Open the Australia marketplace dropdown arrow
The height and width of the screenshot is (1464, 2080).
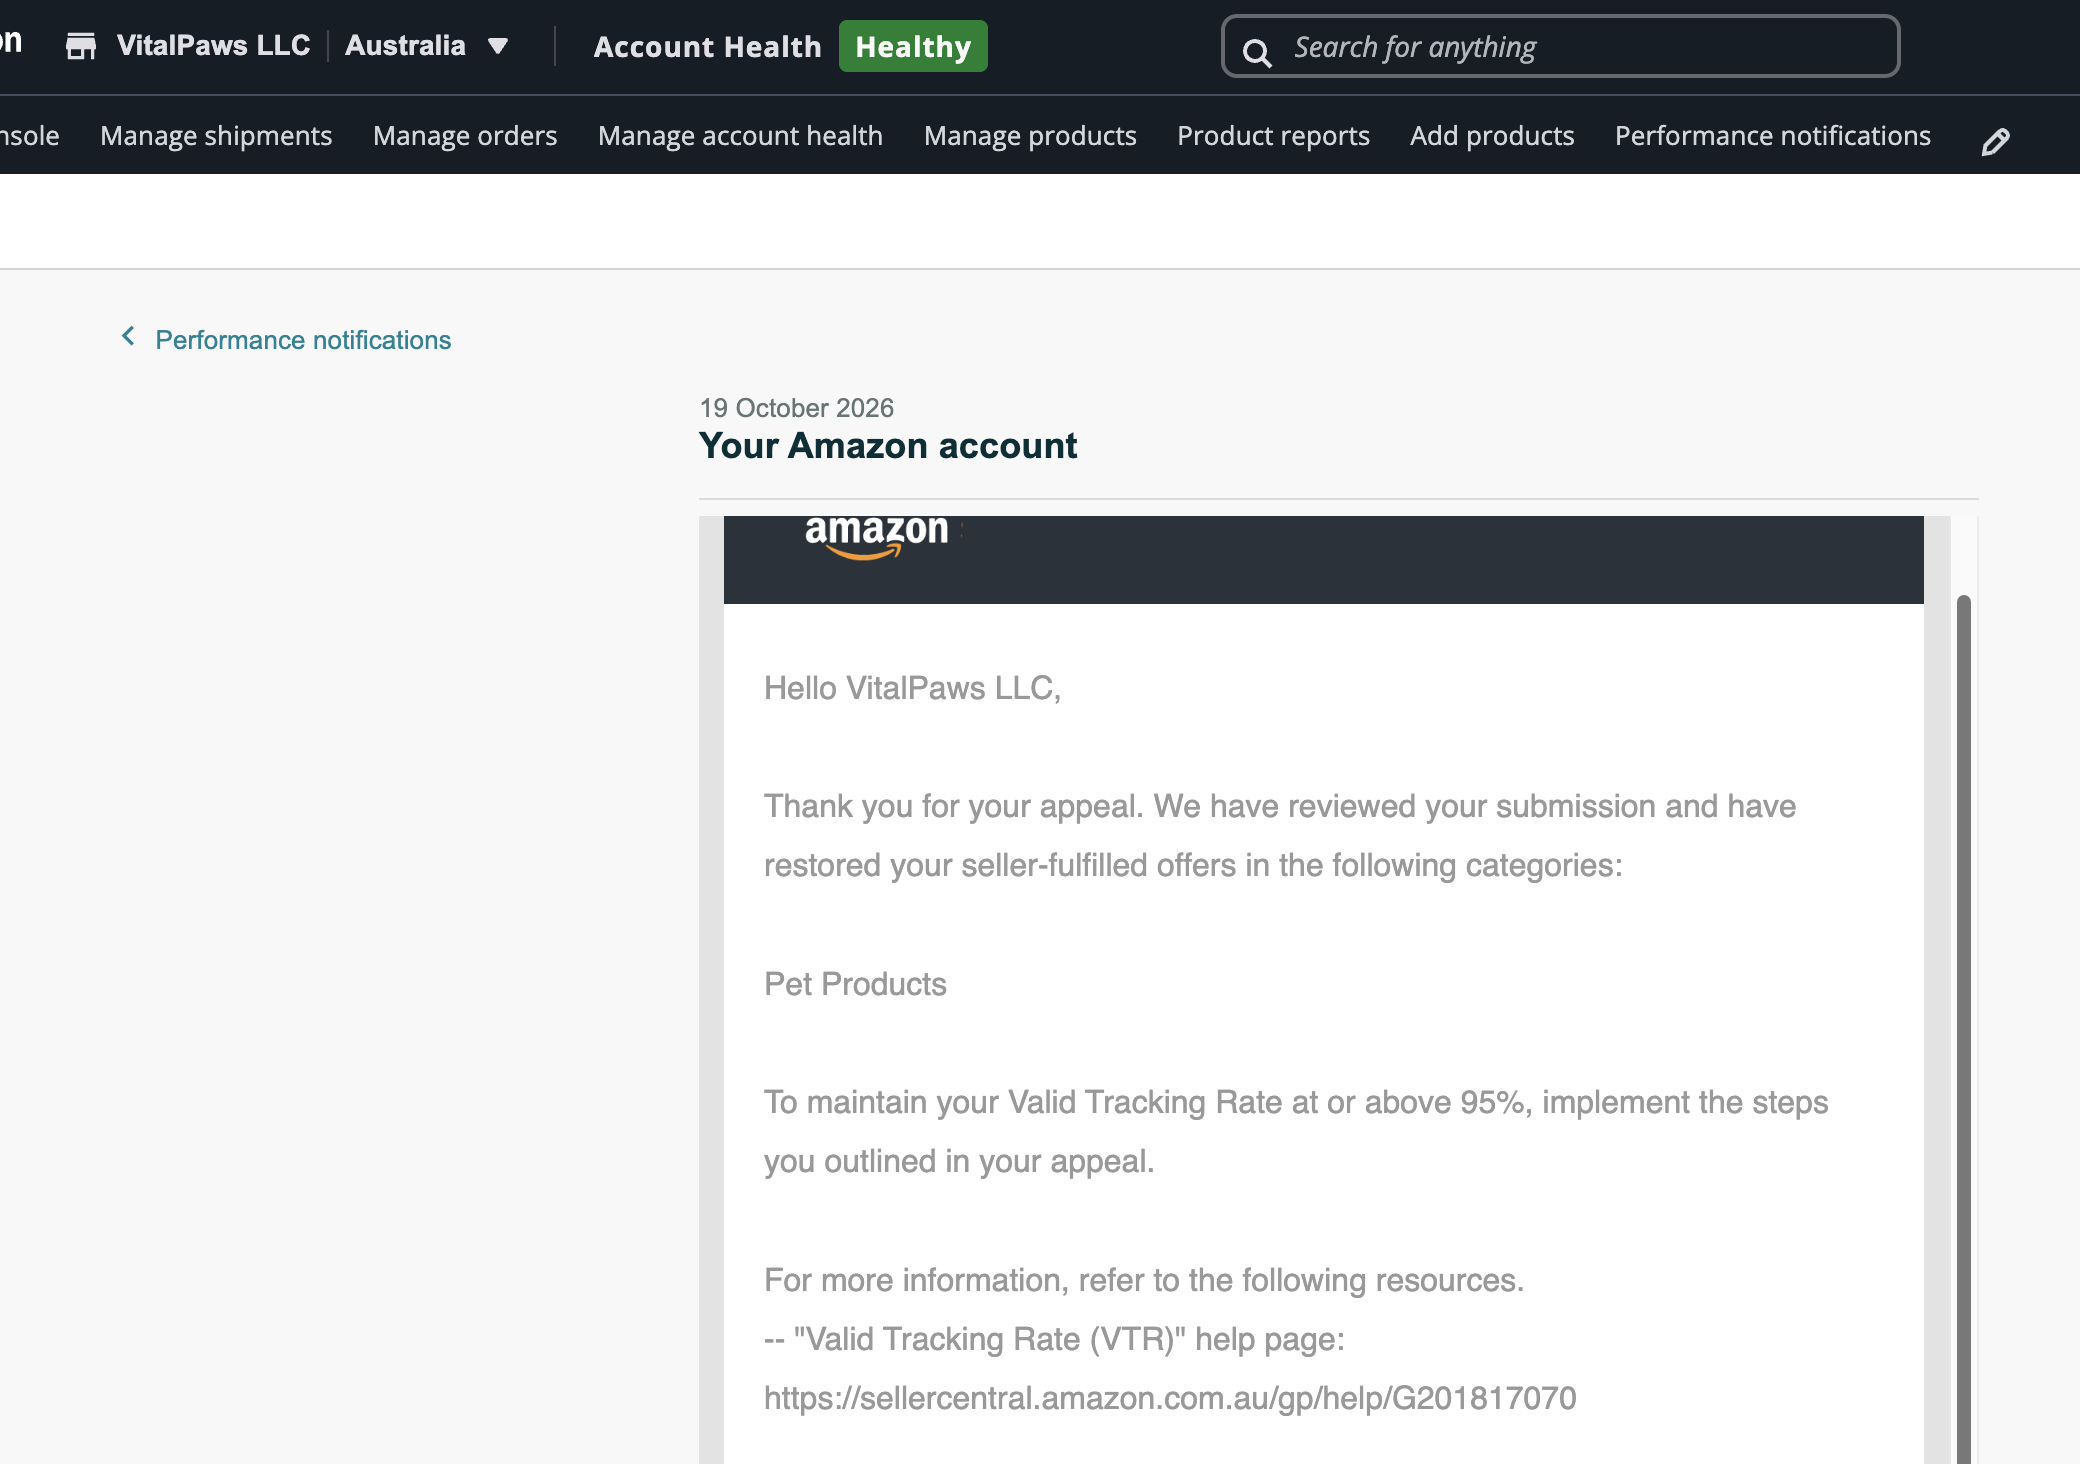click(x=498, y=46)
